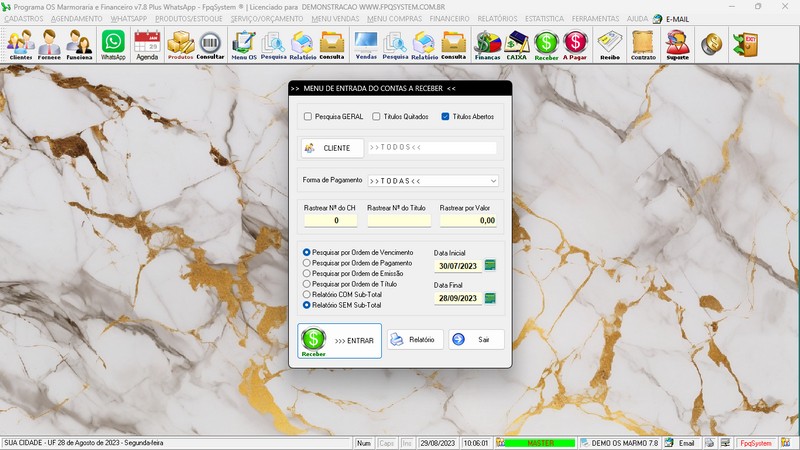The height and width of the screenshot is (450, 800).
Task: Open the SERVIÇO/ORÇAMENTO menu
Action: 267,19
